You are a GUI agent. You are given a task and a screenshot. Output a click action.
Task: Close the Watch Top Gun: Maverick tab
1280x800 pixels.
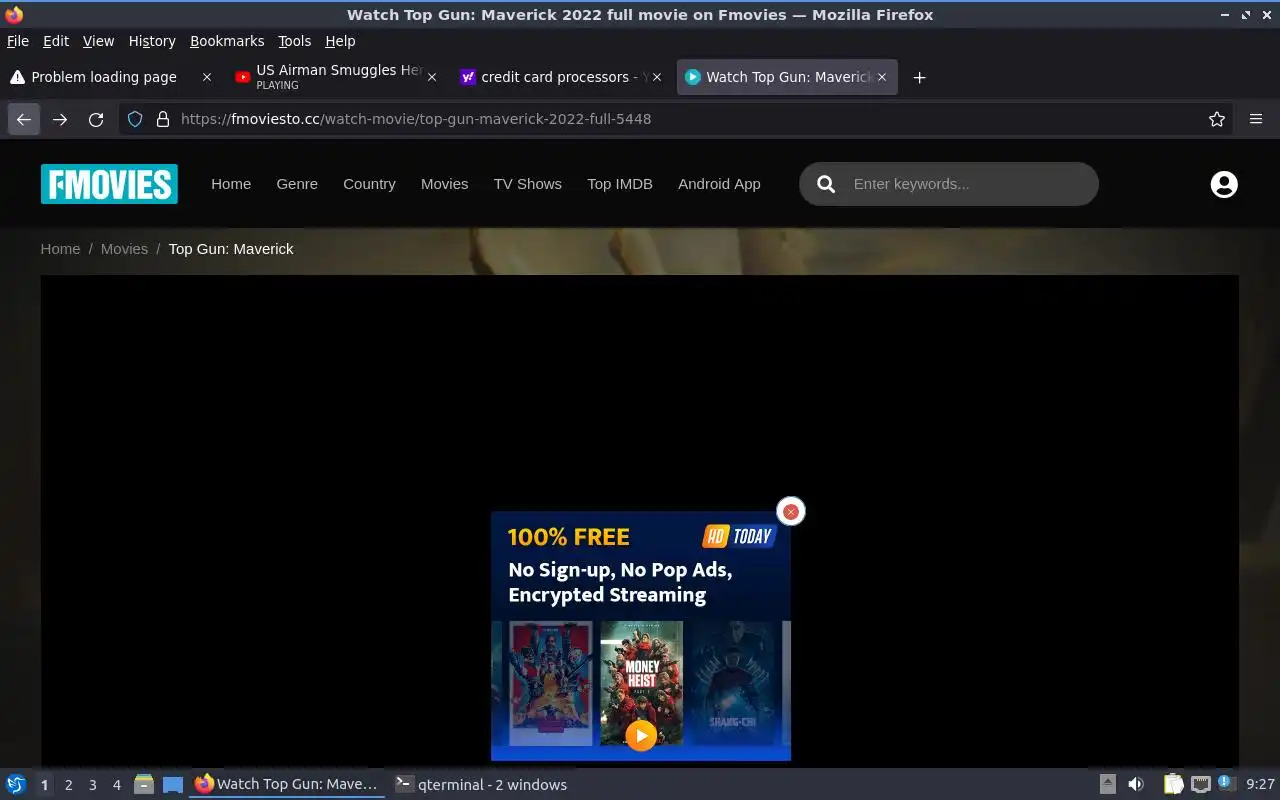882,77
